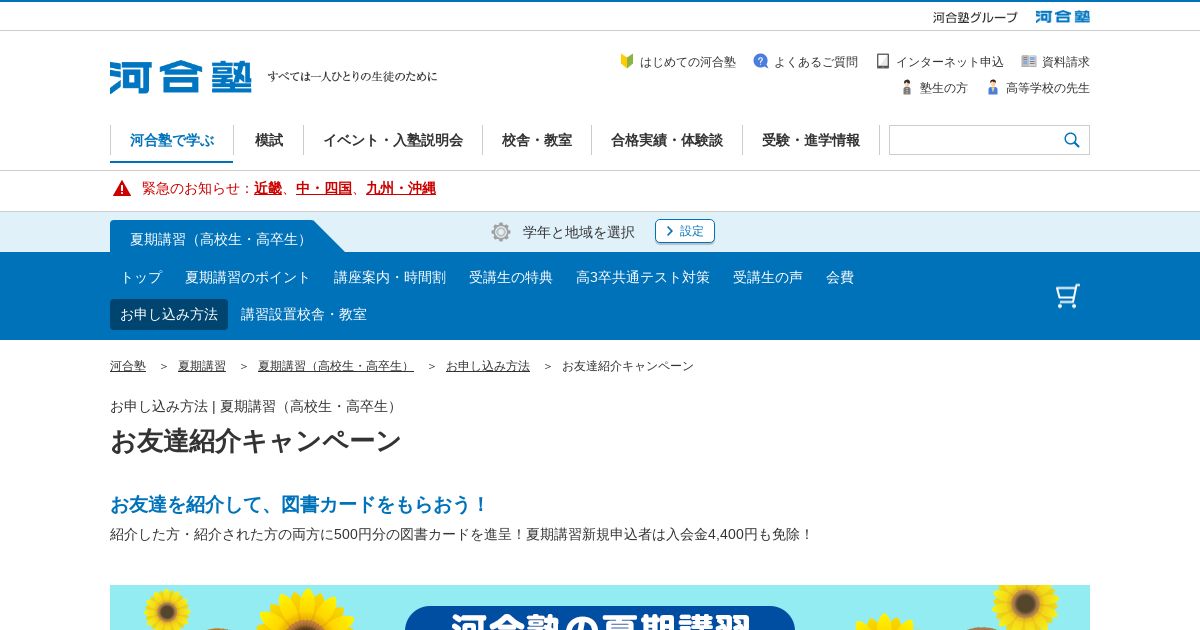Click 夏期講習 breadcrumb link
Screen dimensions: 1200x630
pos(202,366)
